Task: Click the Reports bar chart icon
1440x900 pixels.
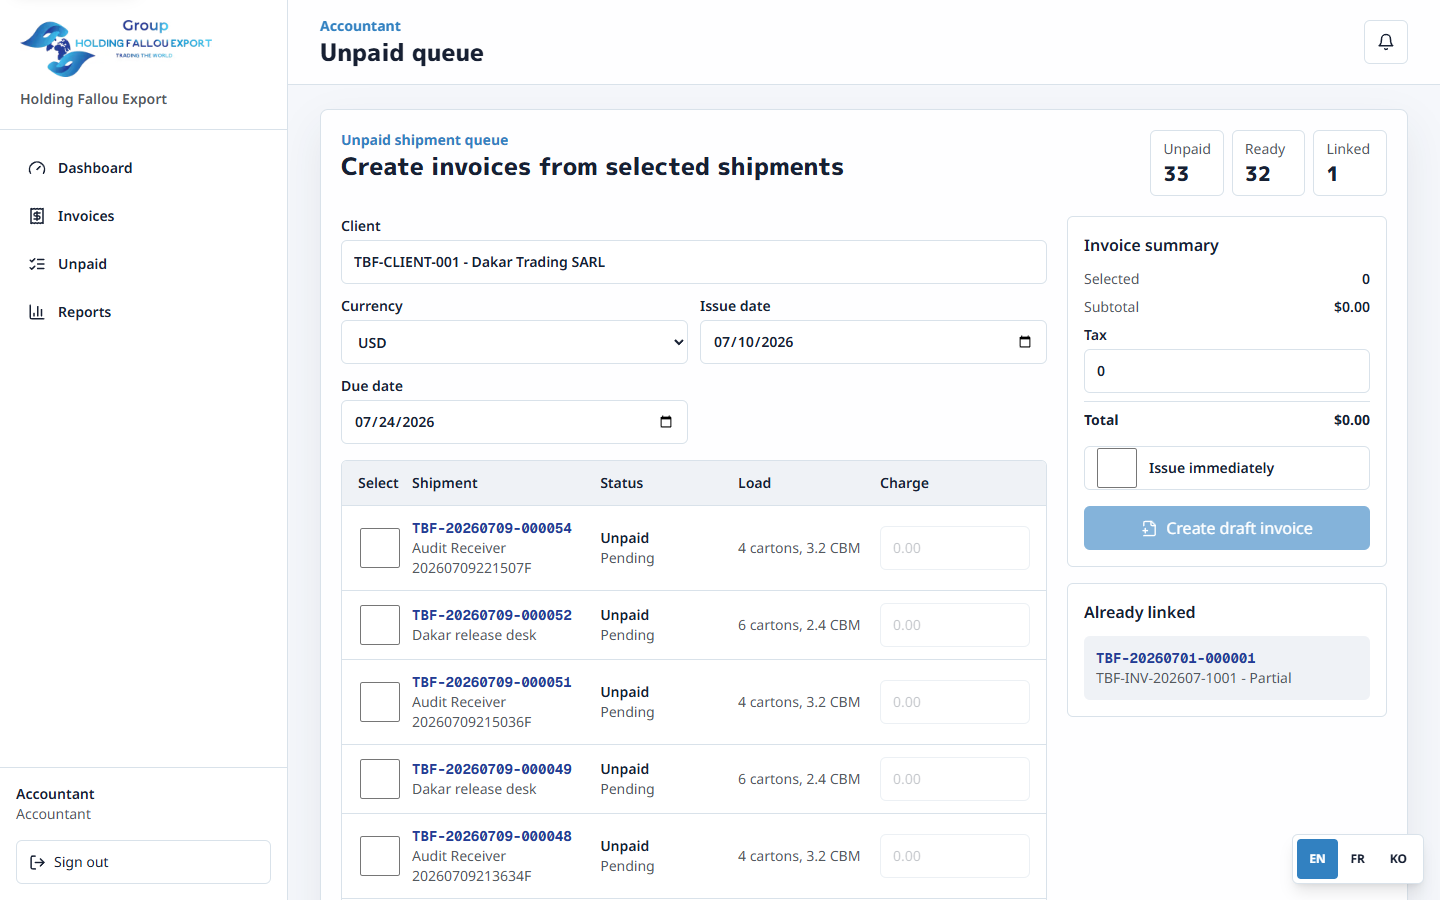Action: (37, 312)
